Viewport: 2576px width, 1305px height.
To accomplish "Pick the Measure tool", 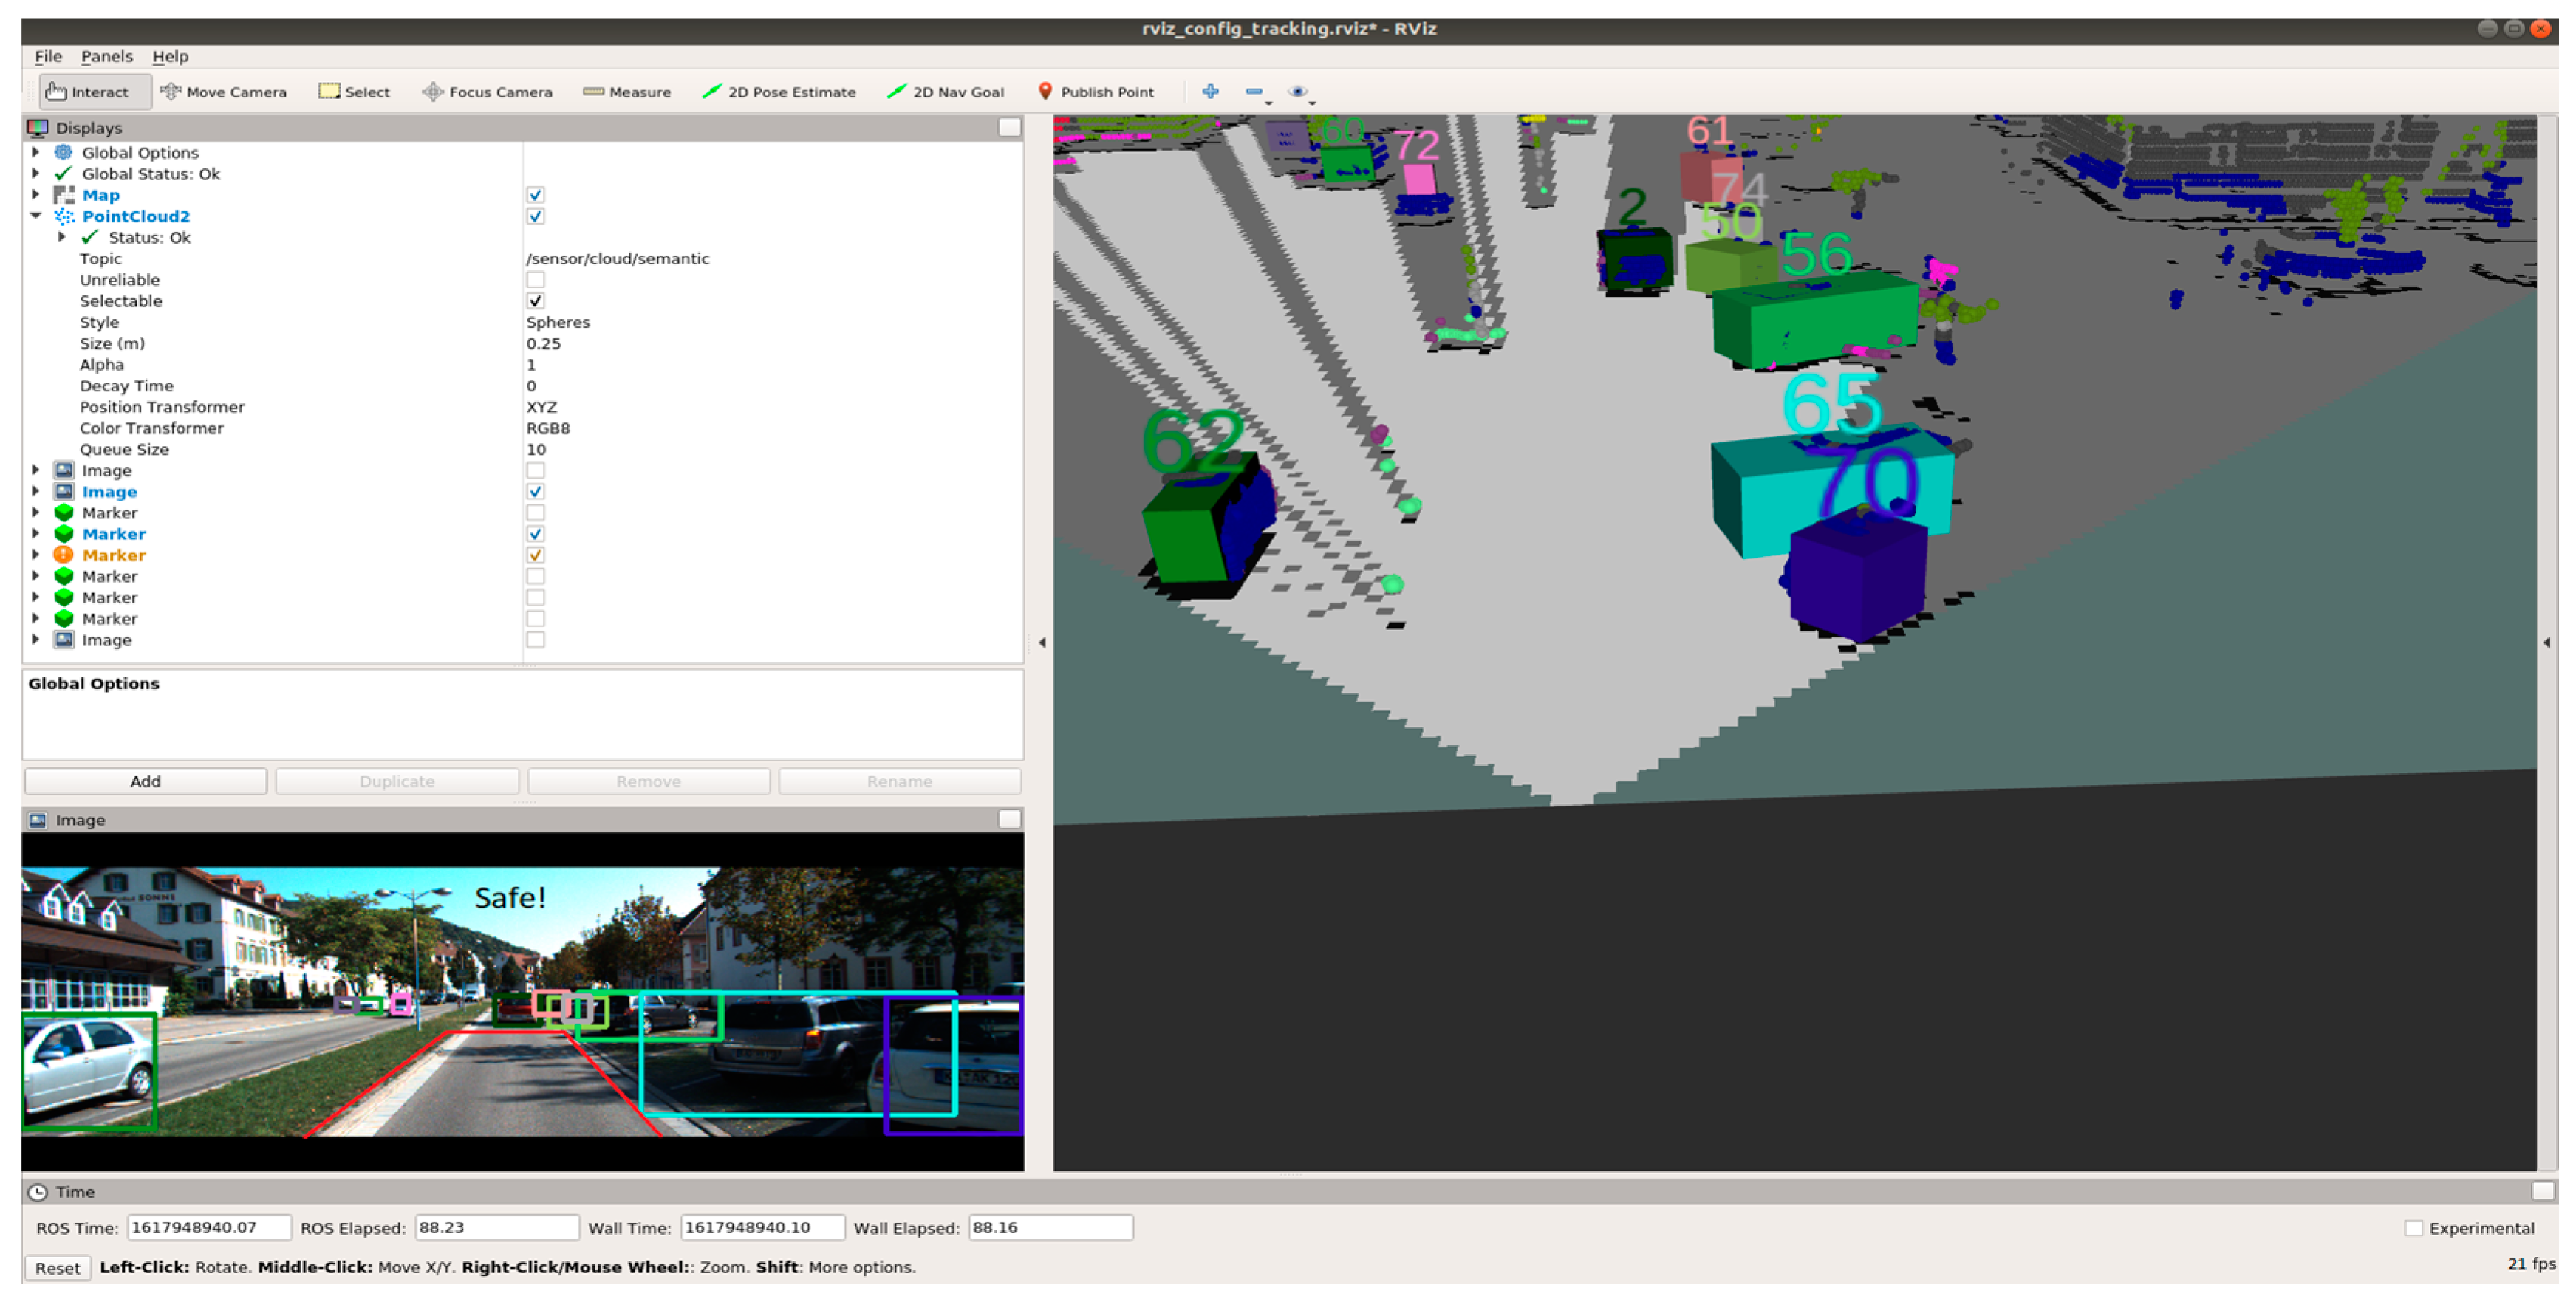I will [627, 92].
